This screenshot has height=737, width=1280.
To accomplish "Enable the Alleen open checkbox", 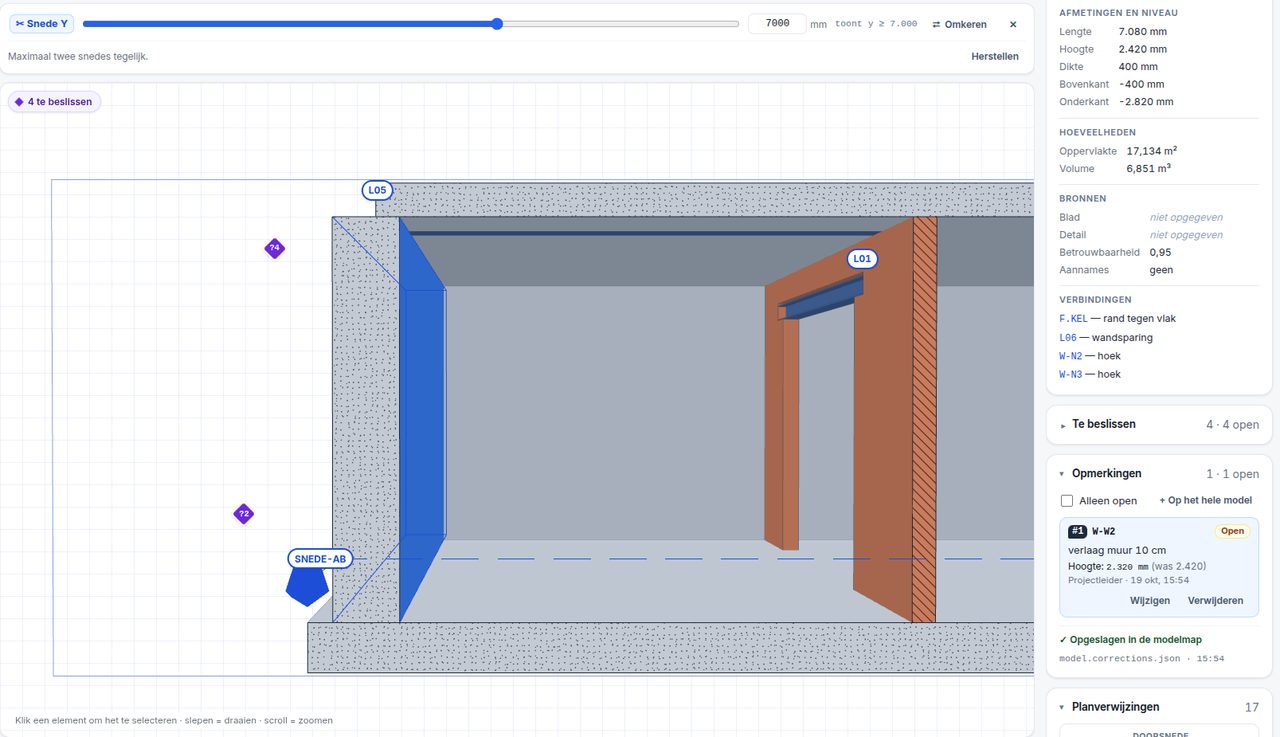I will (x=1067, y=501).
